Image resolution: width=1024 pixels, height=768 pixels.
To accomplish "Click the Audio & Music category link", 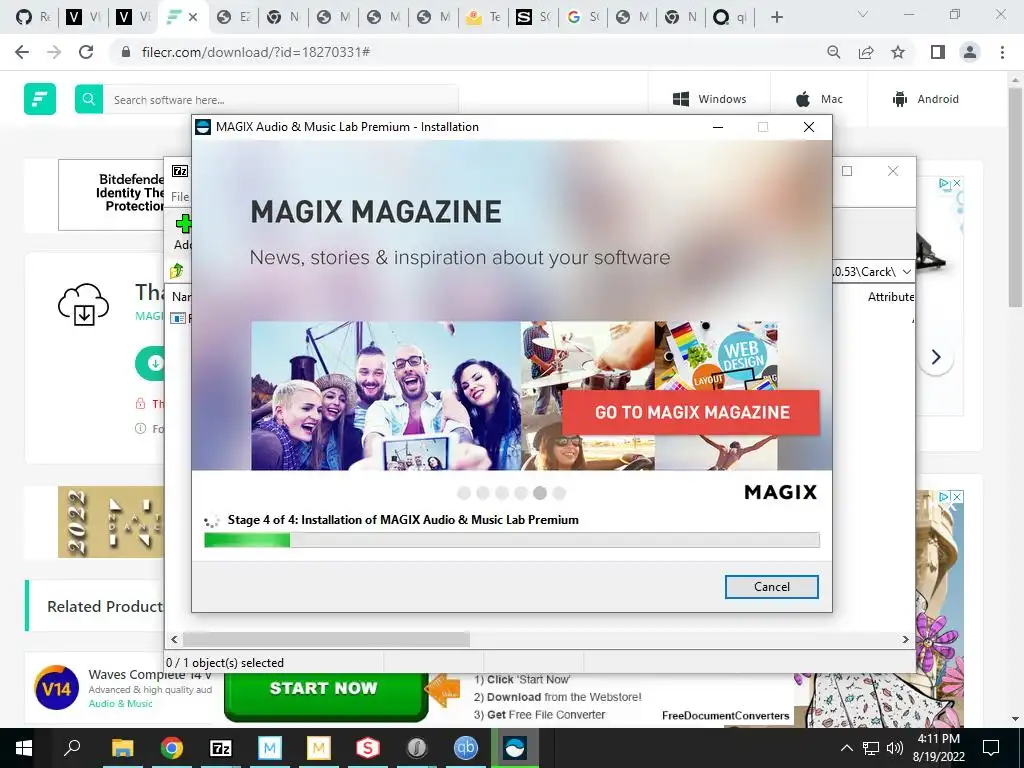I will tap(120, 703).
